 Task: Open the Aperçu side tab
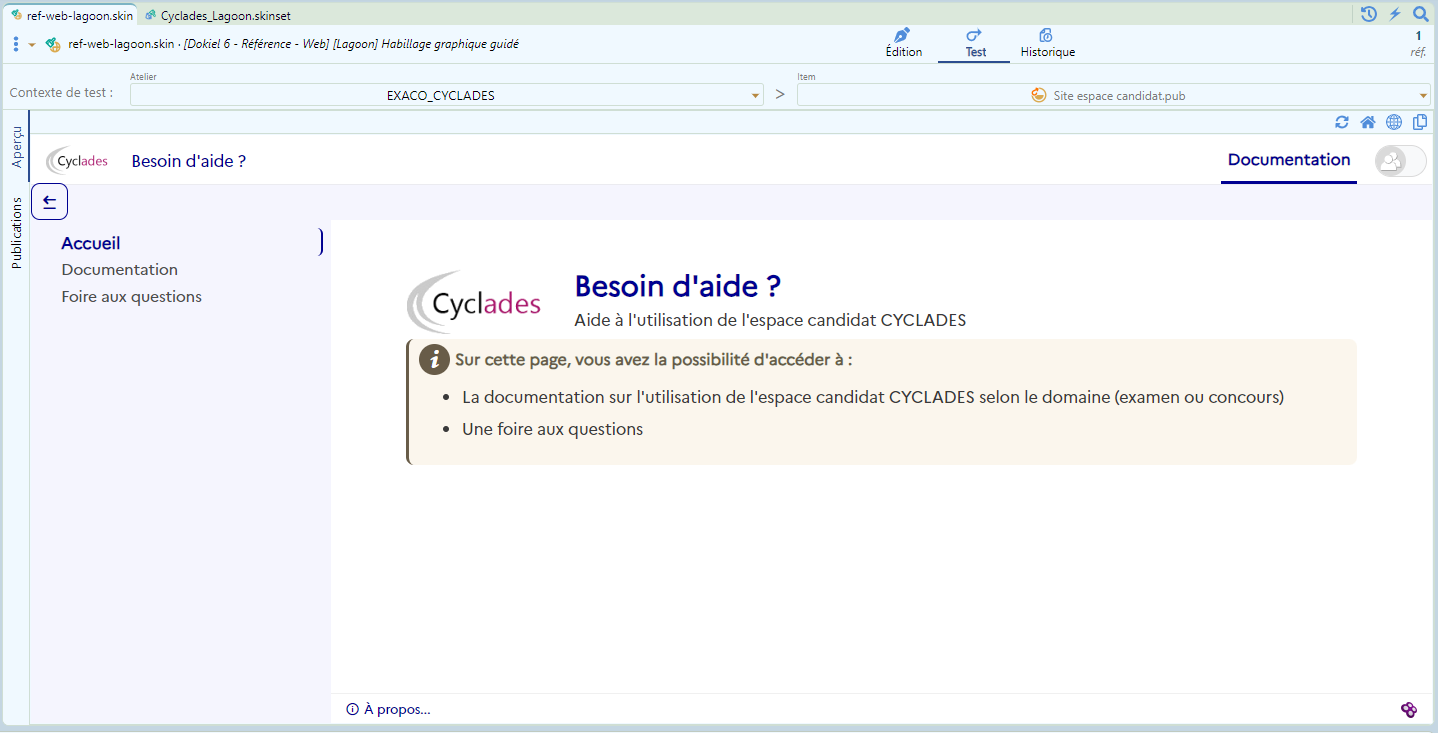point(17,146)
